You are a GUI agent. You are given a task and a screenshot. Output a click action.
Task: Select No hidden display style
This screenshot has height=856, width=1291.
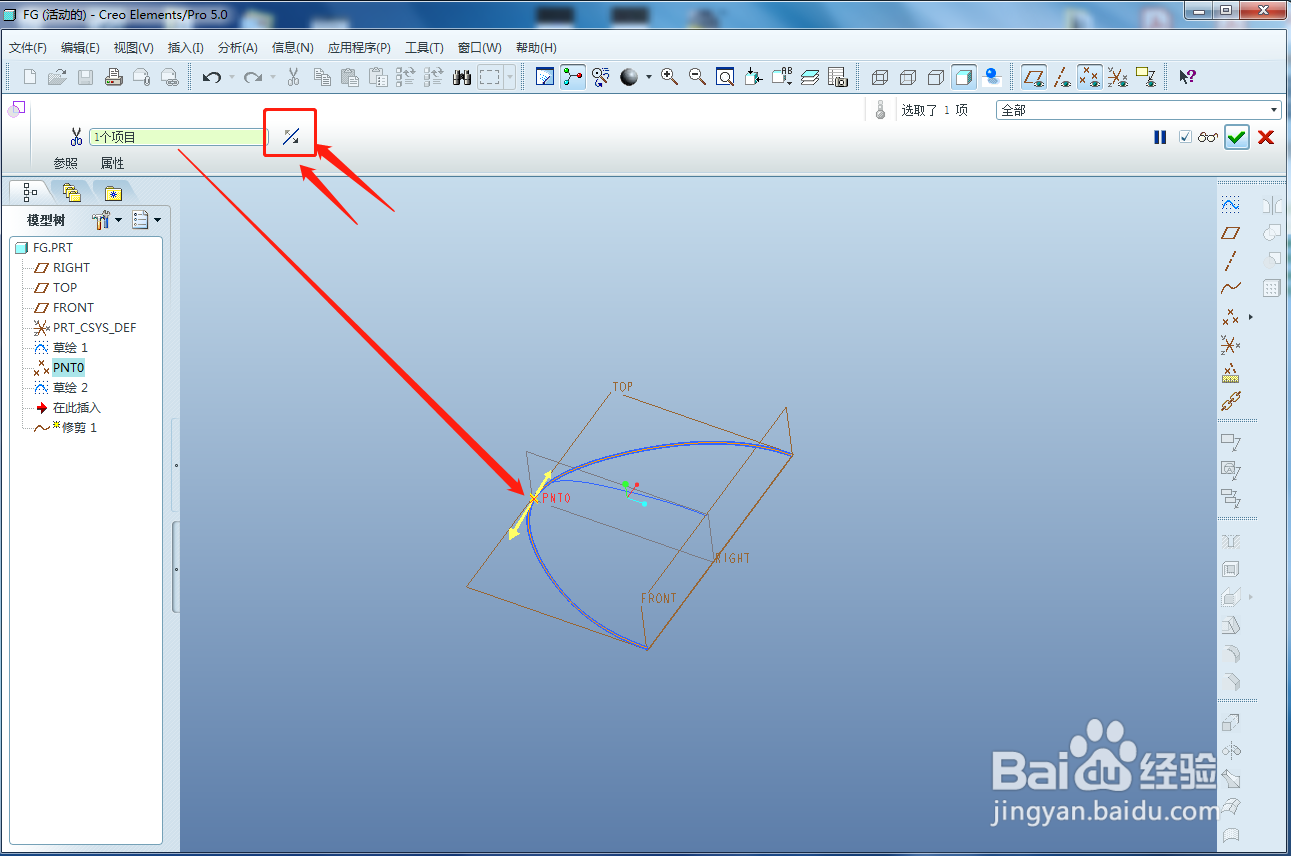pos(936,77)
